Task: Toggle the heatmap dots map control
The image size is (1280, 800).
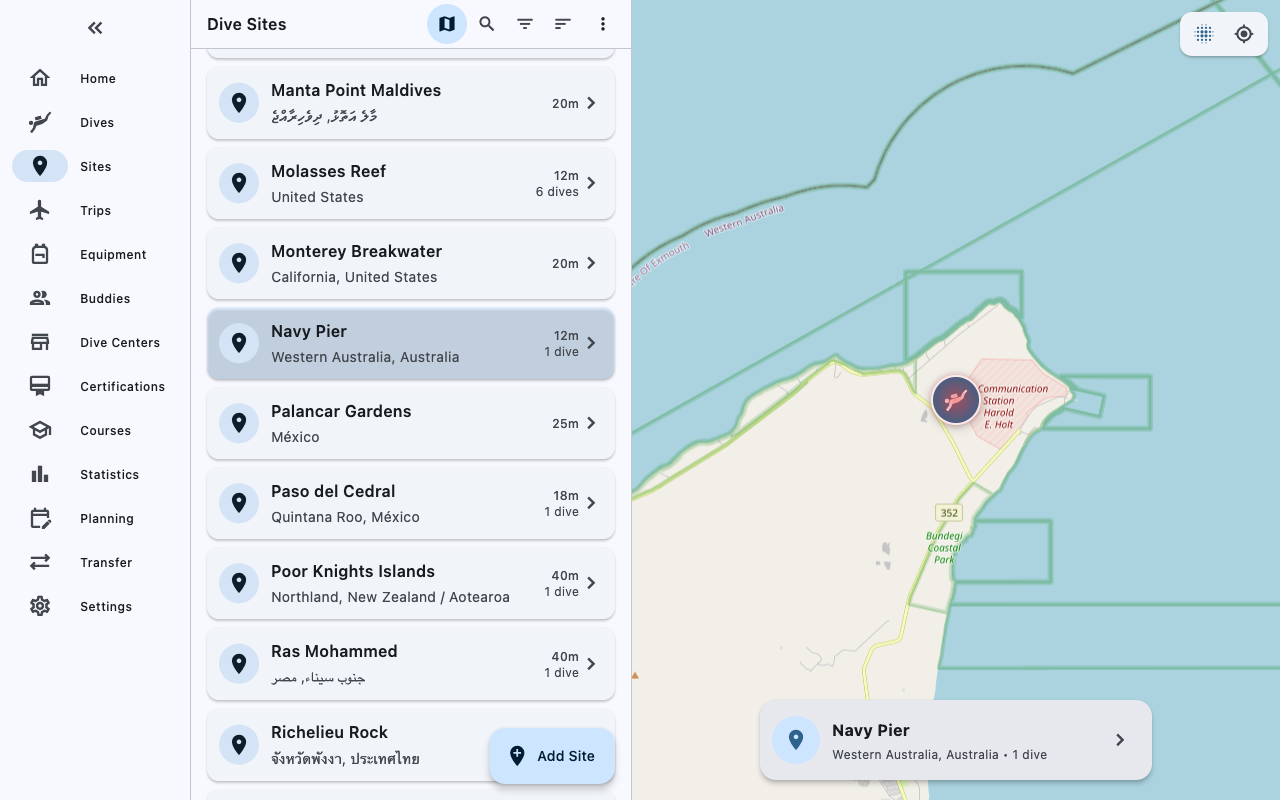Action: (x=1204, y=34)
